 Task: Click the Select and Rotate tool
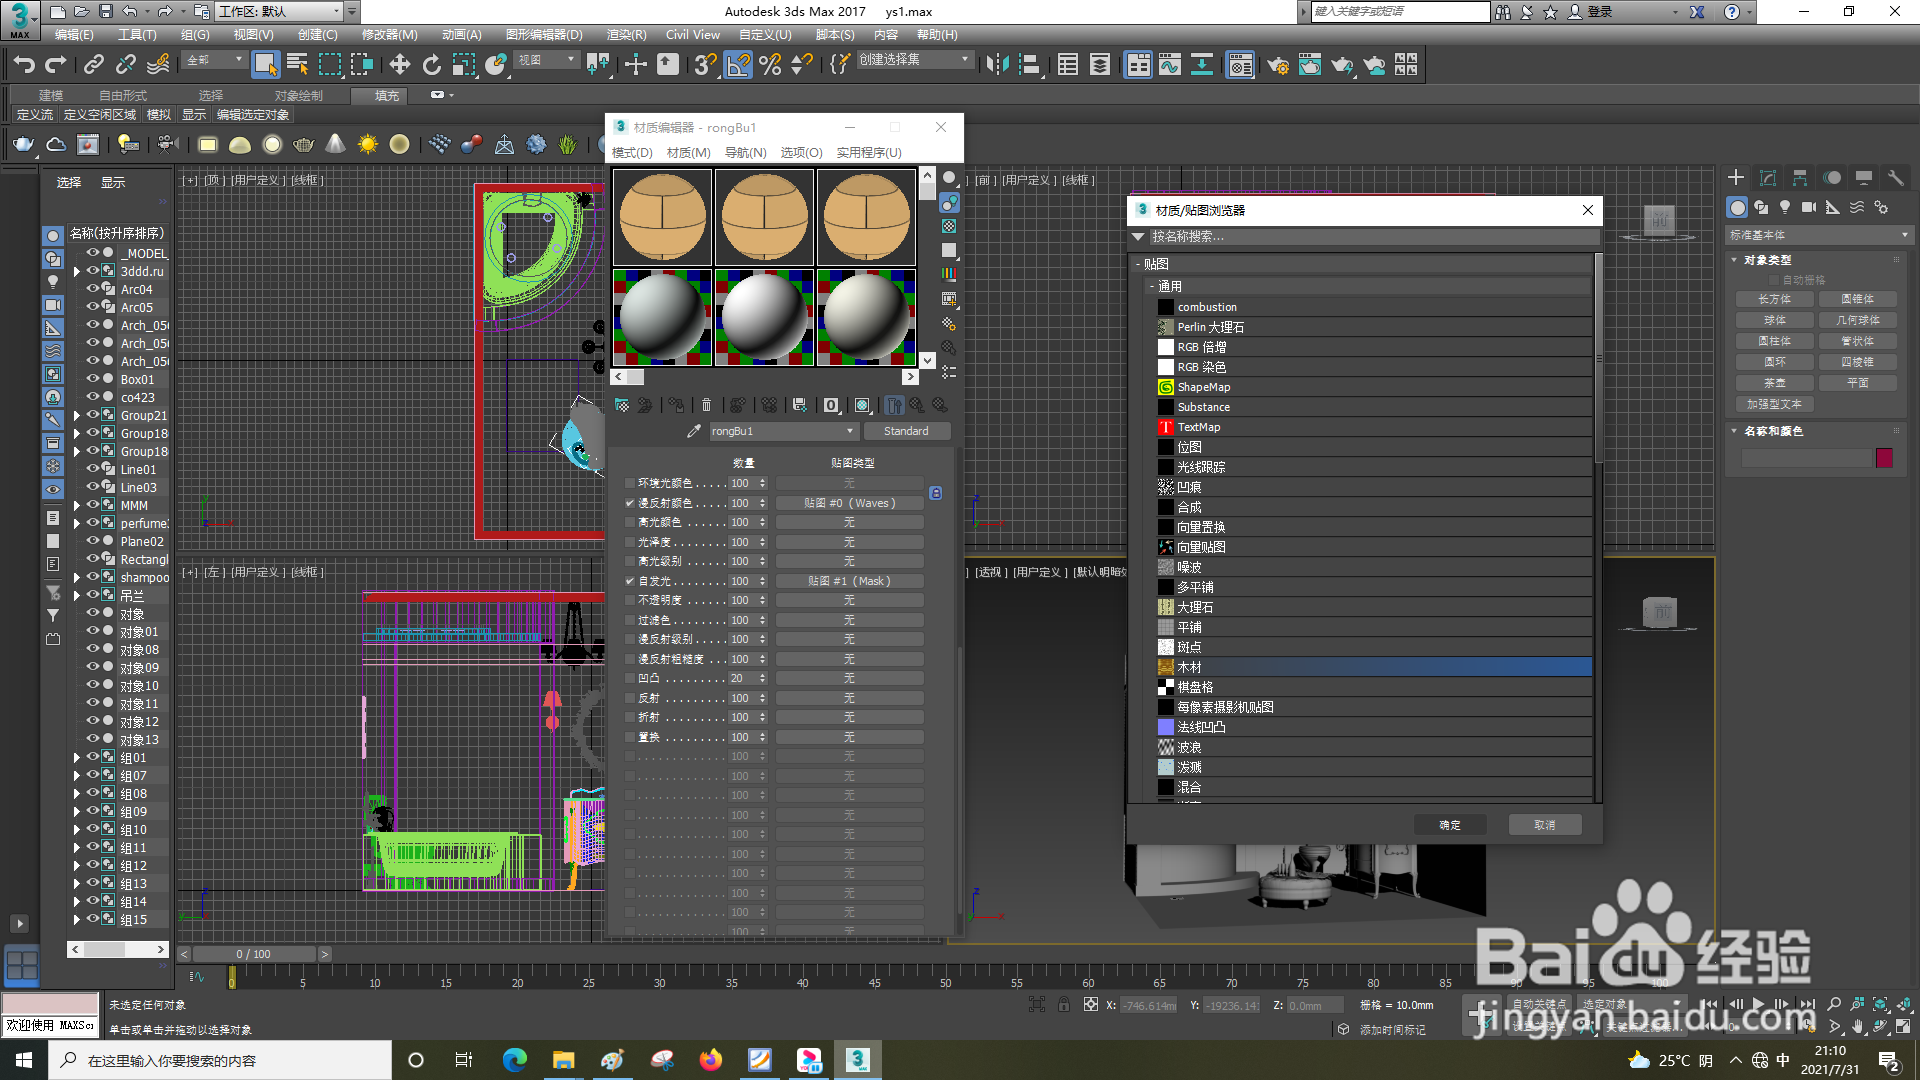pyautogui.click(x=431, y=65)
